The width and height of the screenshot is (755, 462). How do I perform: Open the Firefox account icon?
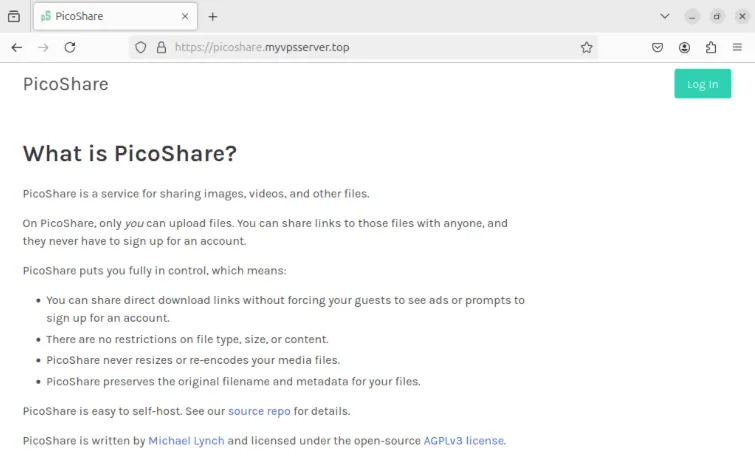click(684, 47)
